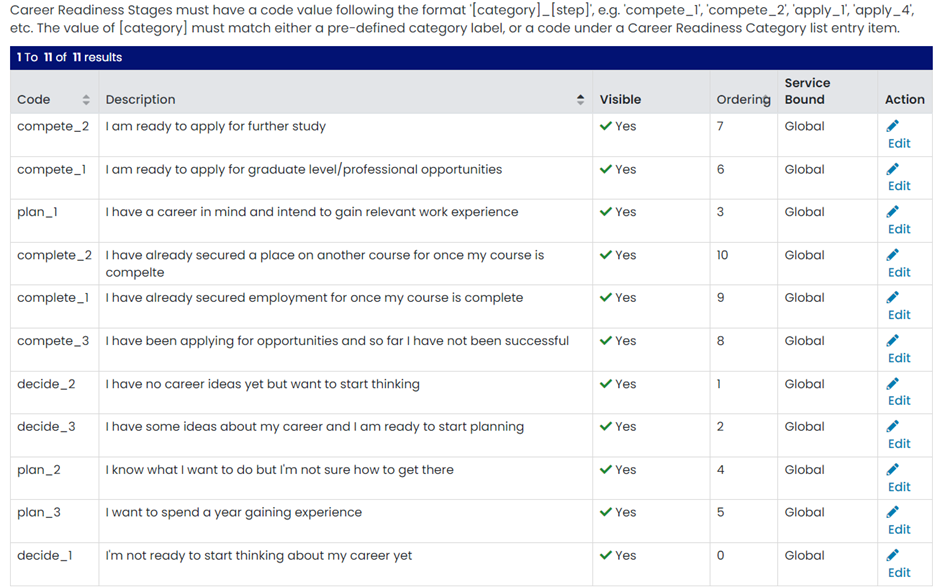The width and height of the screenshot is (940, 587).
Task: Click the pencil icon in plan_1 row
Action: (893, 212)
